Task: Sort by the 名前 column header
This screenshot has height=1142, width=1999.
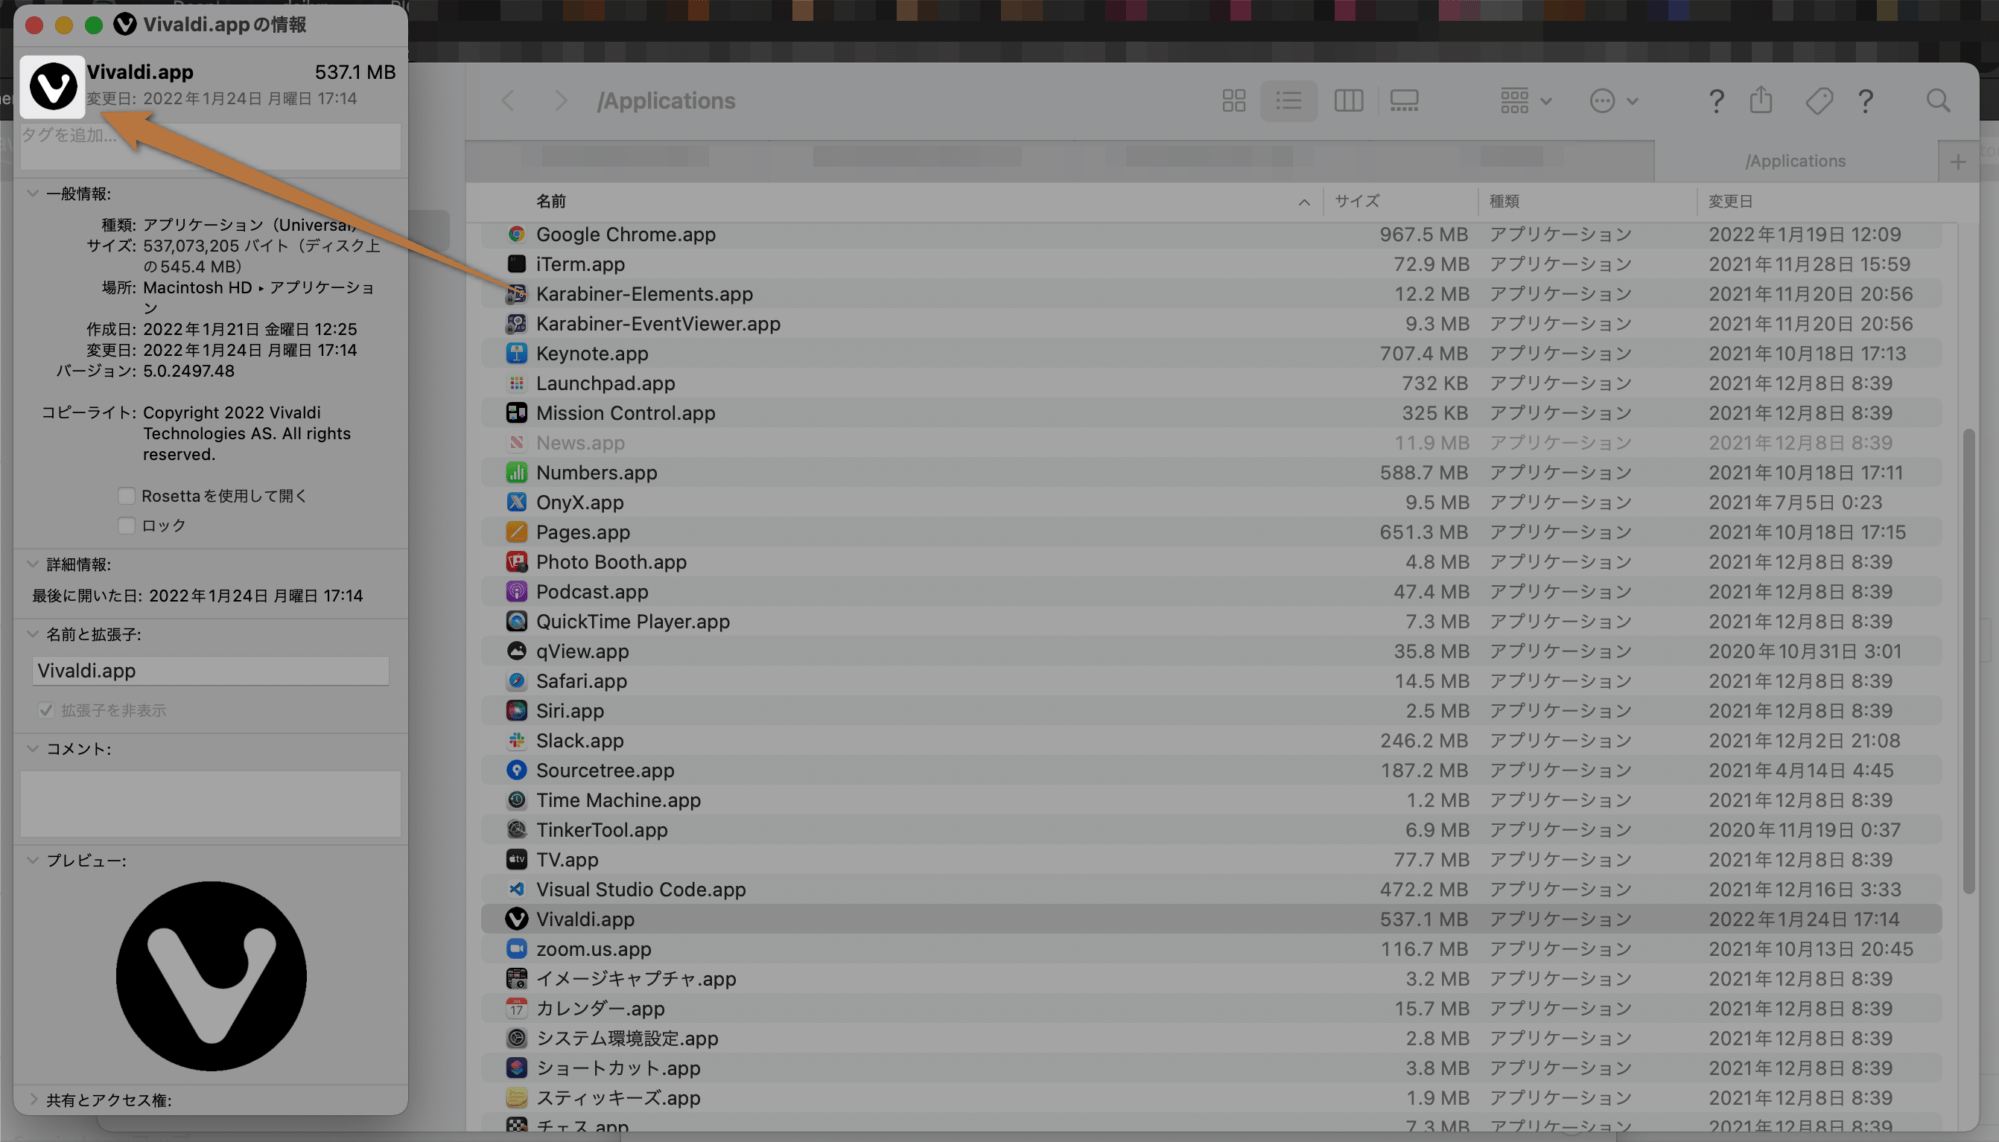Action: (550, 201)
